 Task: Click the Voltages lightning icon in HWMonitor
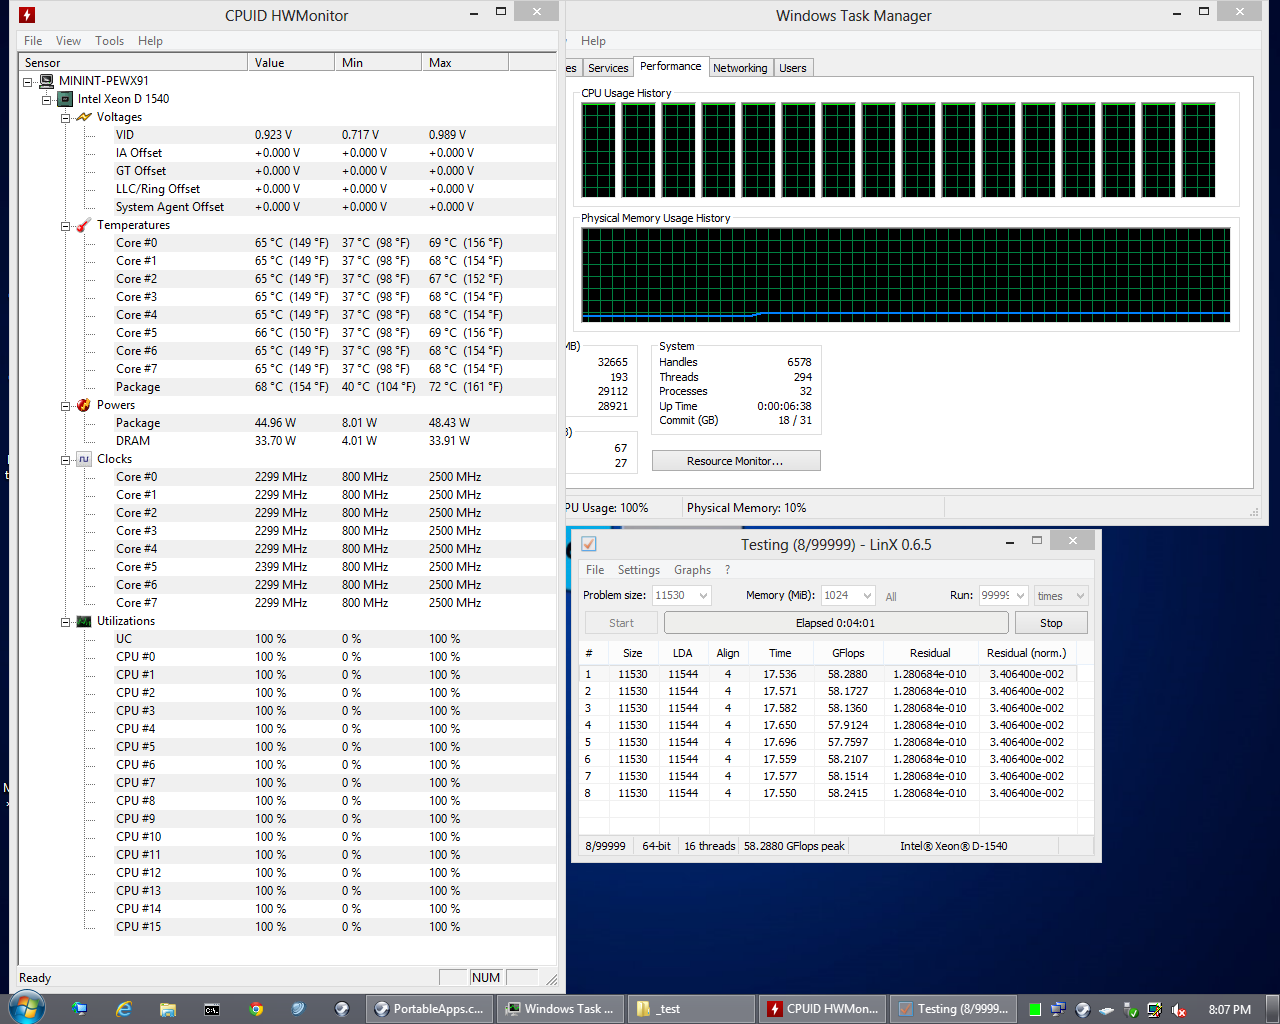pyautogui.click(x=84, y=117)
